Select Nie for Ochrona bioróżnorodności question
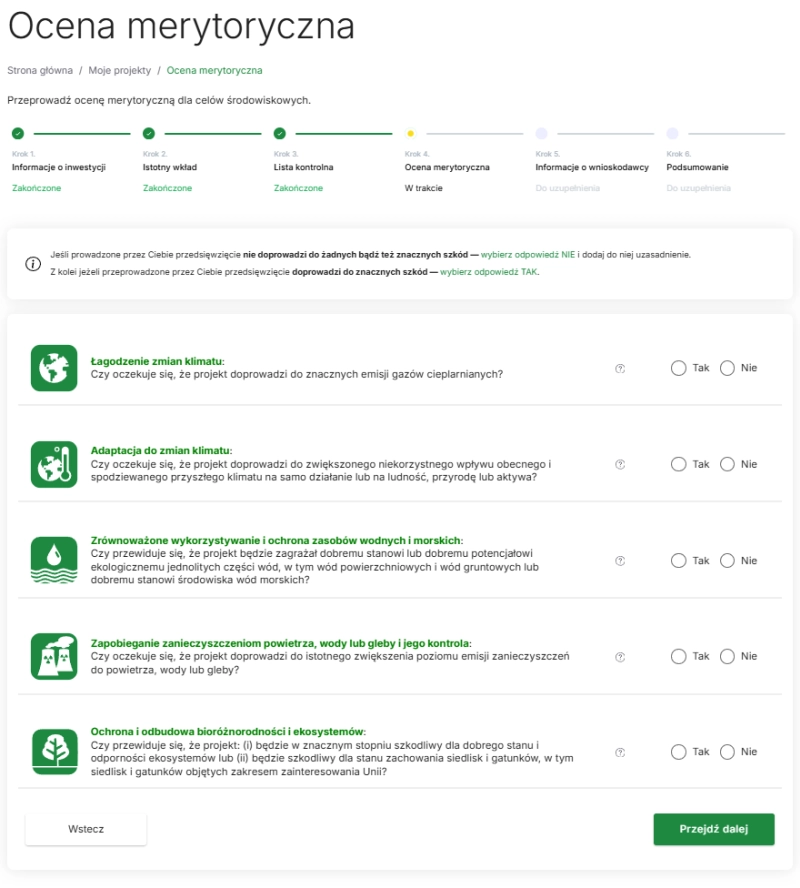The width and height of the screenshot is (800, 888). click(x=727, y=752)
